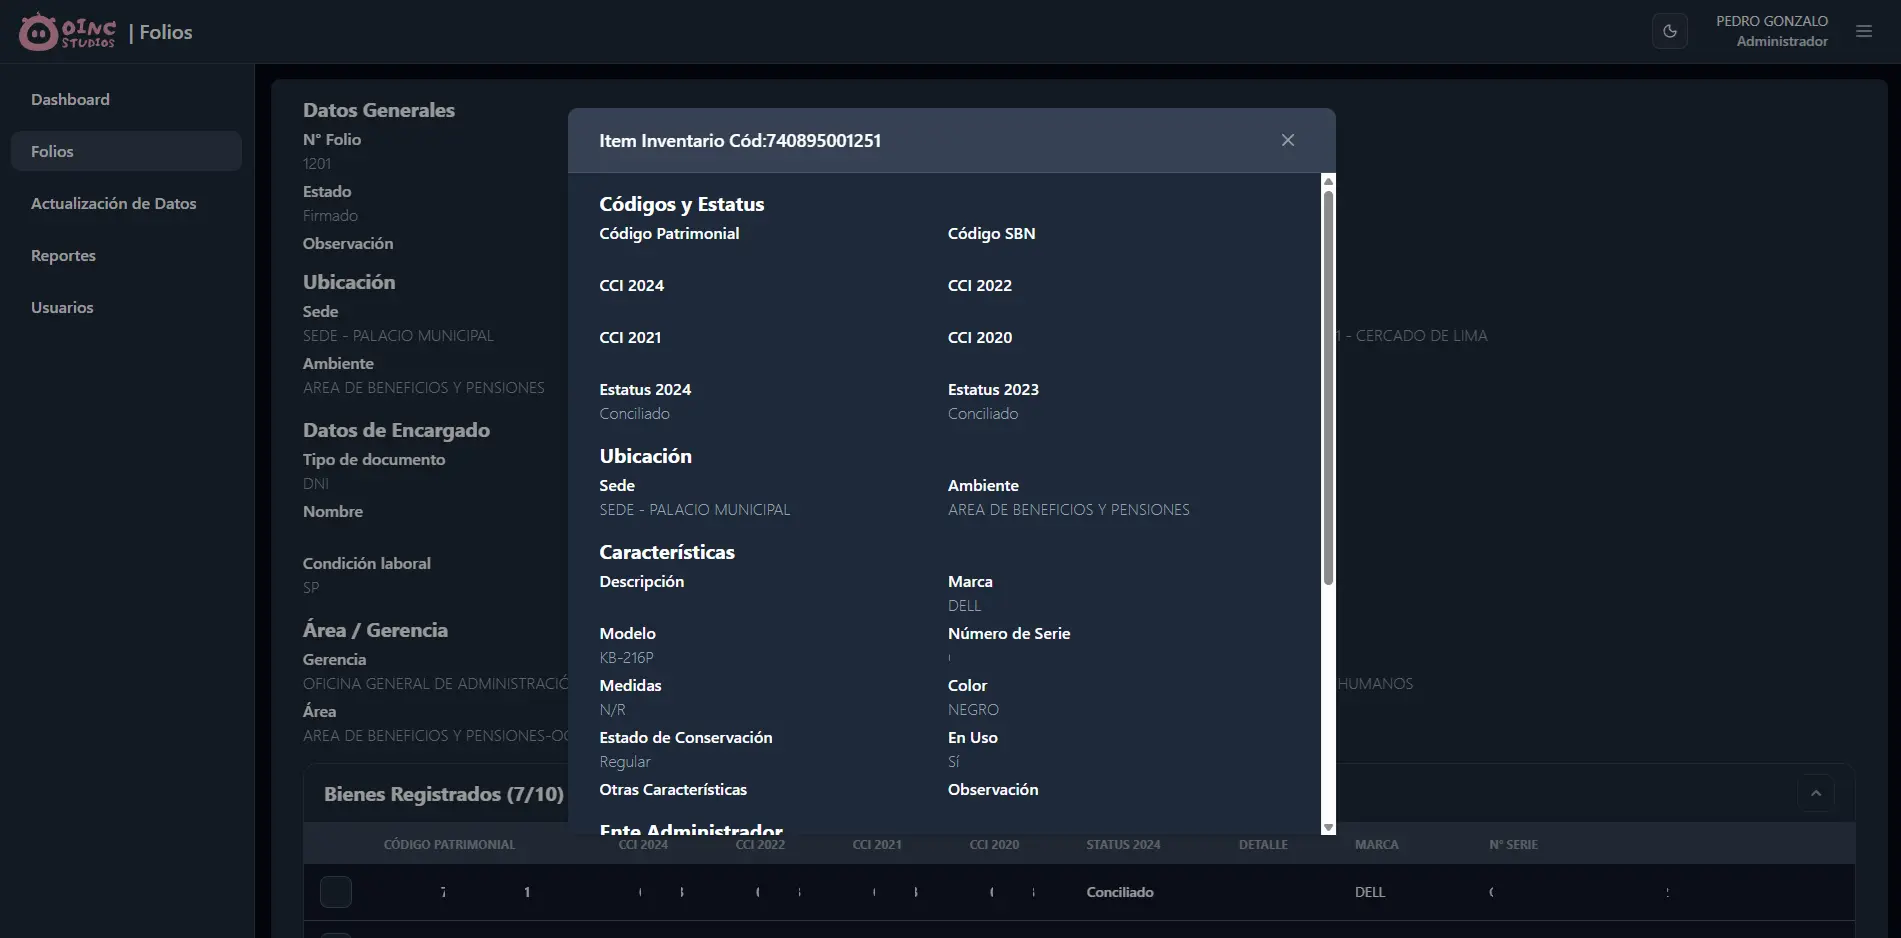Screen dimensions: 1901x938
Task: Click the modal scrollbar up arrow
Action: pyautogui.click(x=1328, y=181)
